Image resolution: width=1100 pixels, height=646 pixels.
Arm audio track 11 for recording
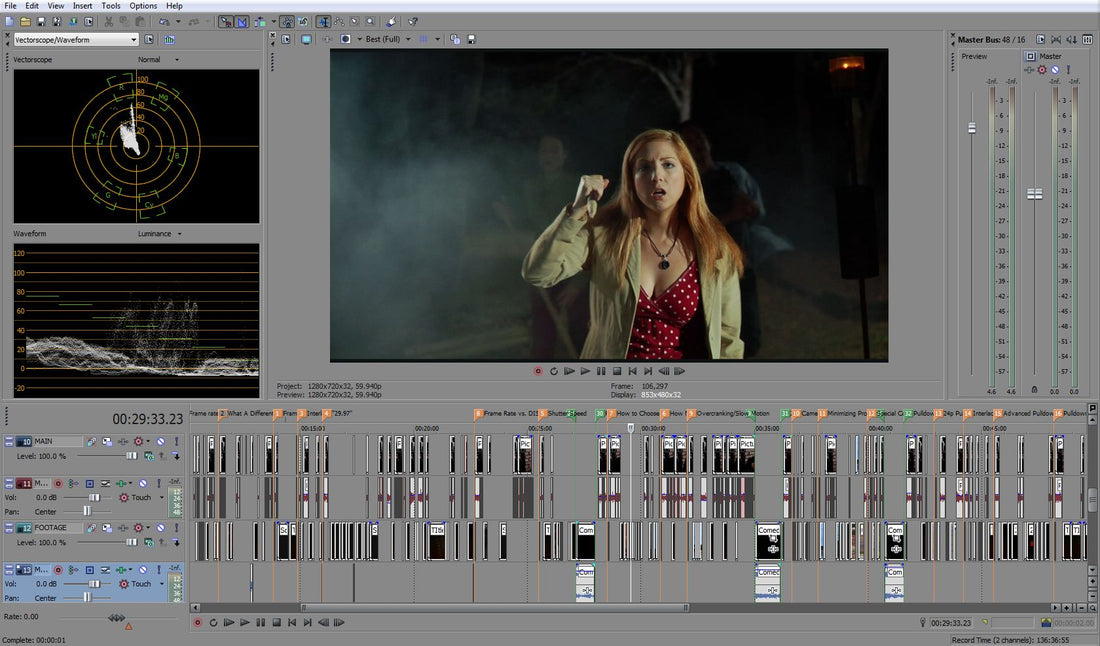click(58, 484)
